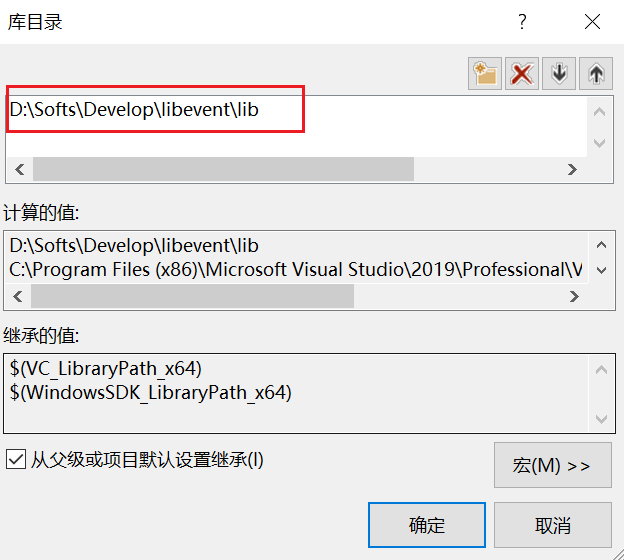Click the New Line folder icon
Screen dimensions: 624x560
pos(485,74)
